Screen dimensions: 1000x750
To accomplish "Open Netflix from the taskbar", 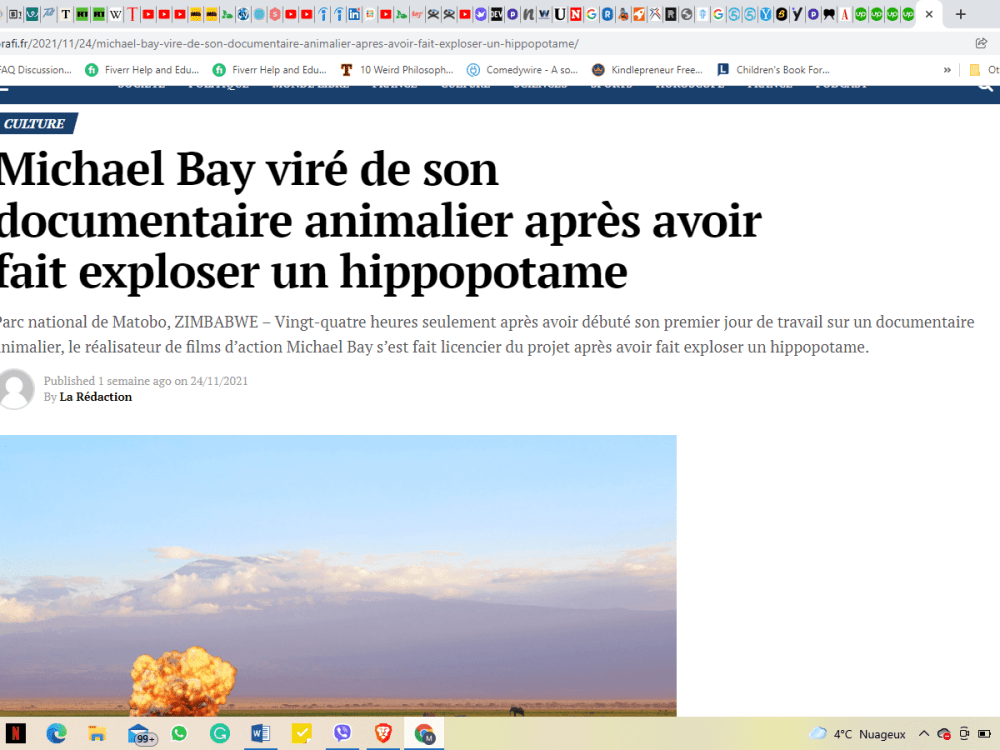I will tap(16, 733).
